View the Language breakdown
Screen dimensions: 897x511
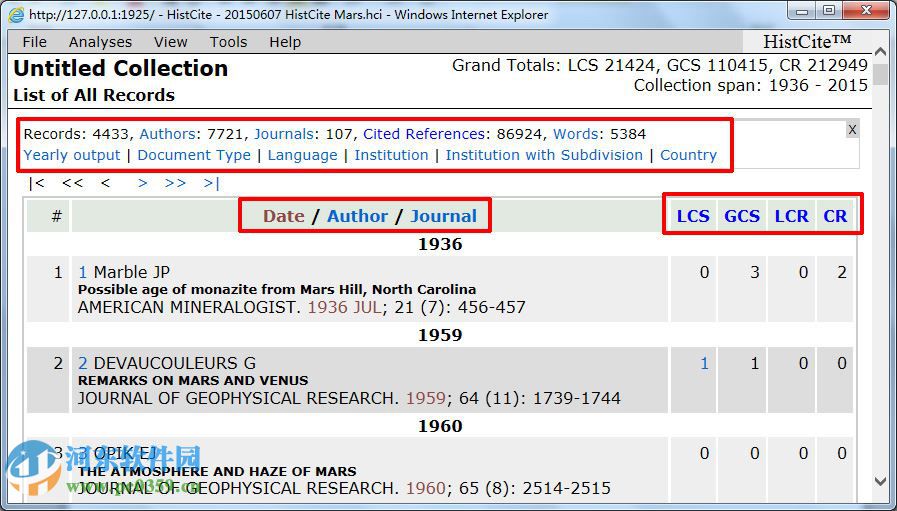point(303,155)
